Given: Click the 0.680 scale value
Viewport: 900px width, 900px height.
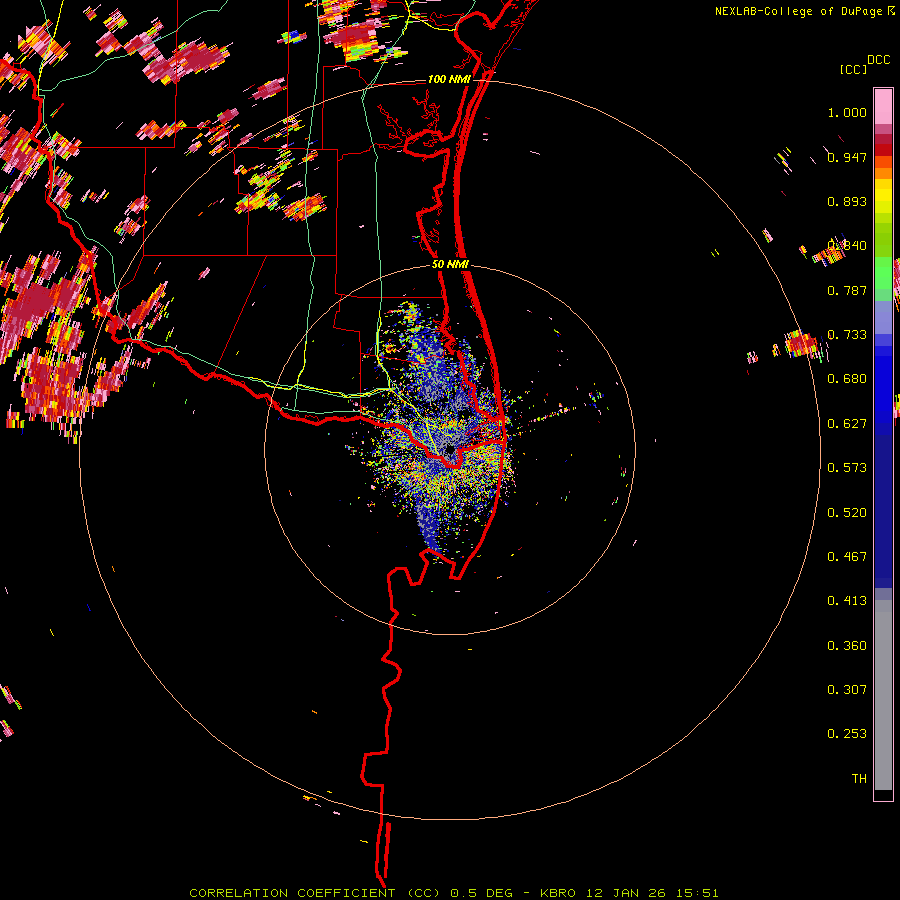Looking at the screenshot, I should [x=847, y=379].
